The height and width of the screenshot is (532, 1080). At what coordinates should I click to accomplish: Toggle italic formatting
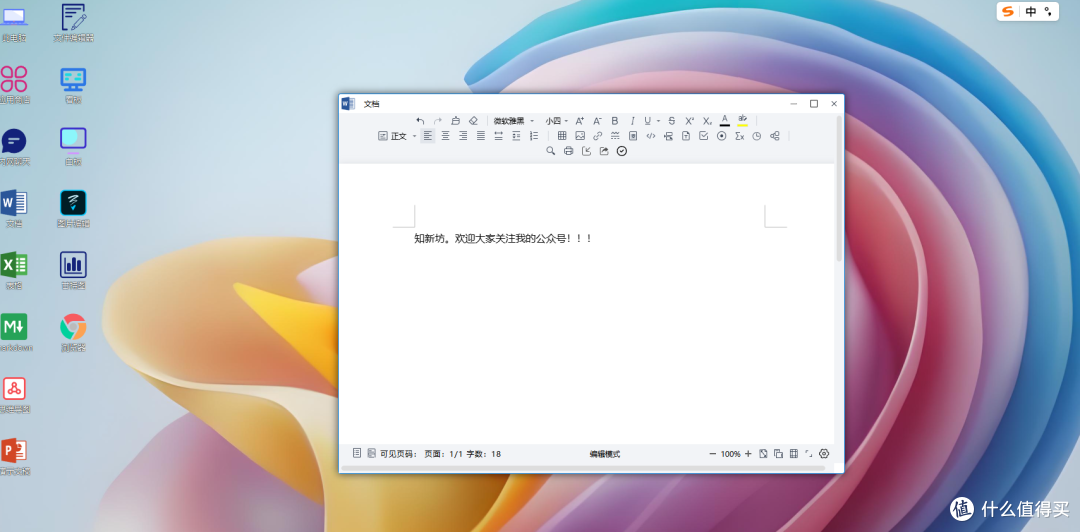coord(632,121)
